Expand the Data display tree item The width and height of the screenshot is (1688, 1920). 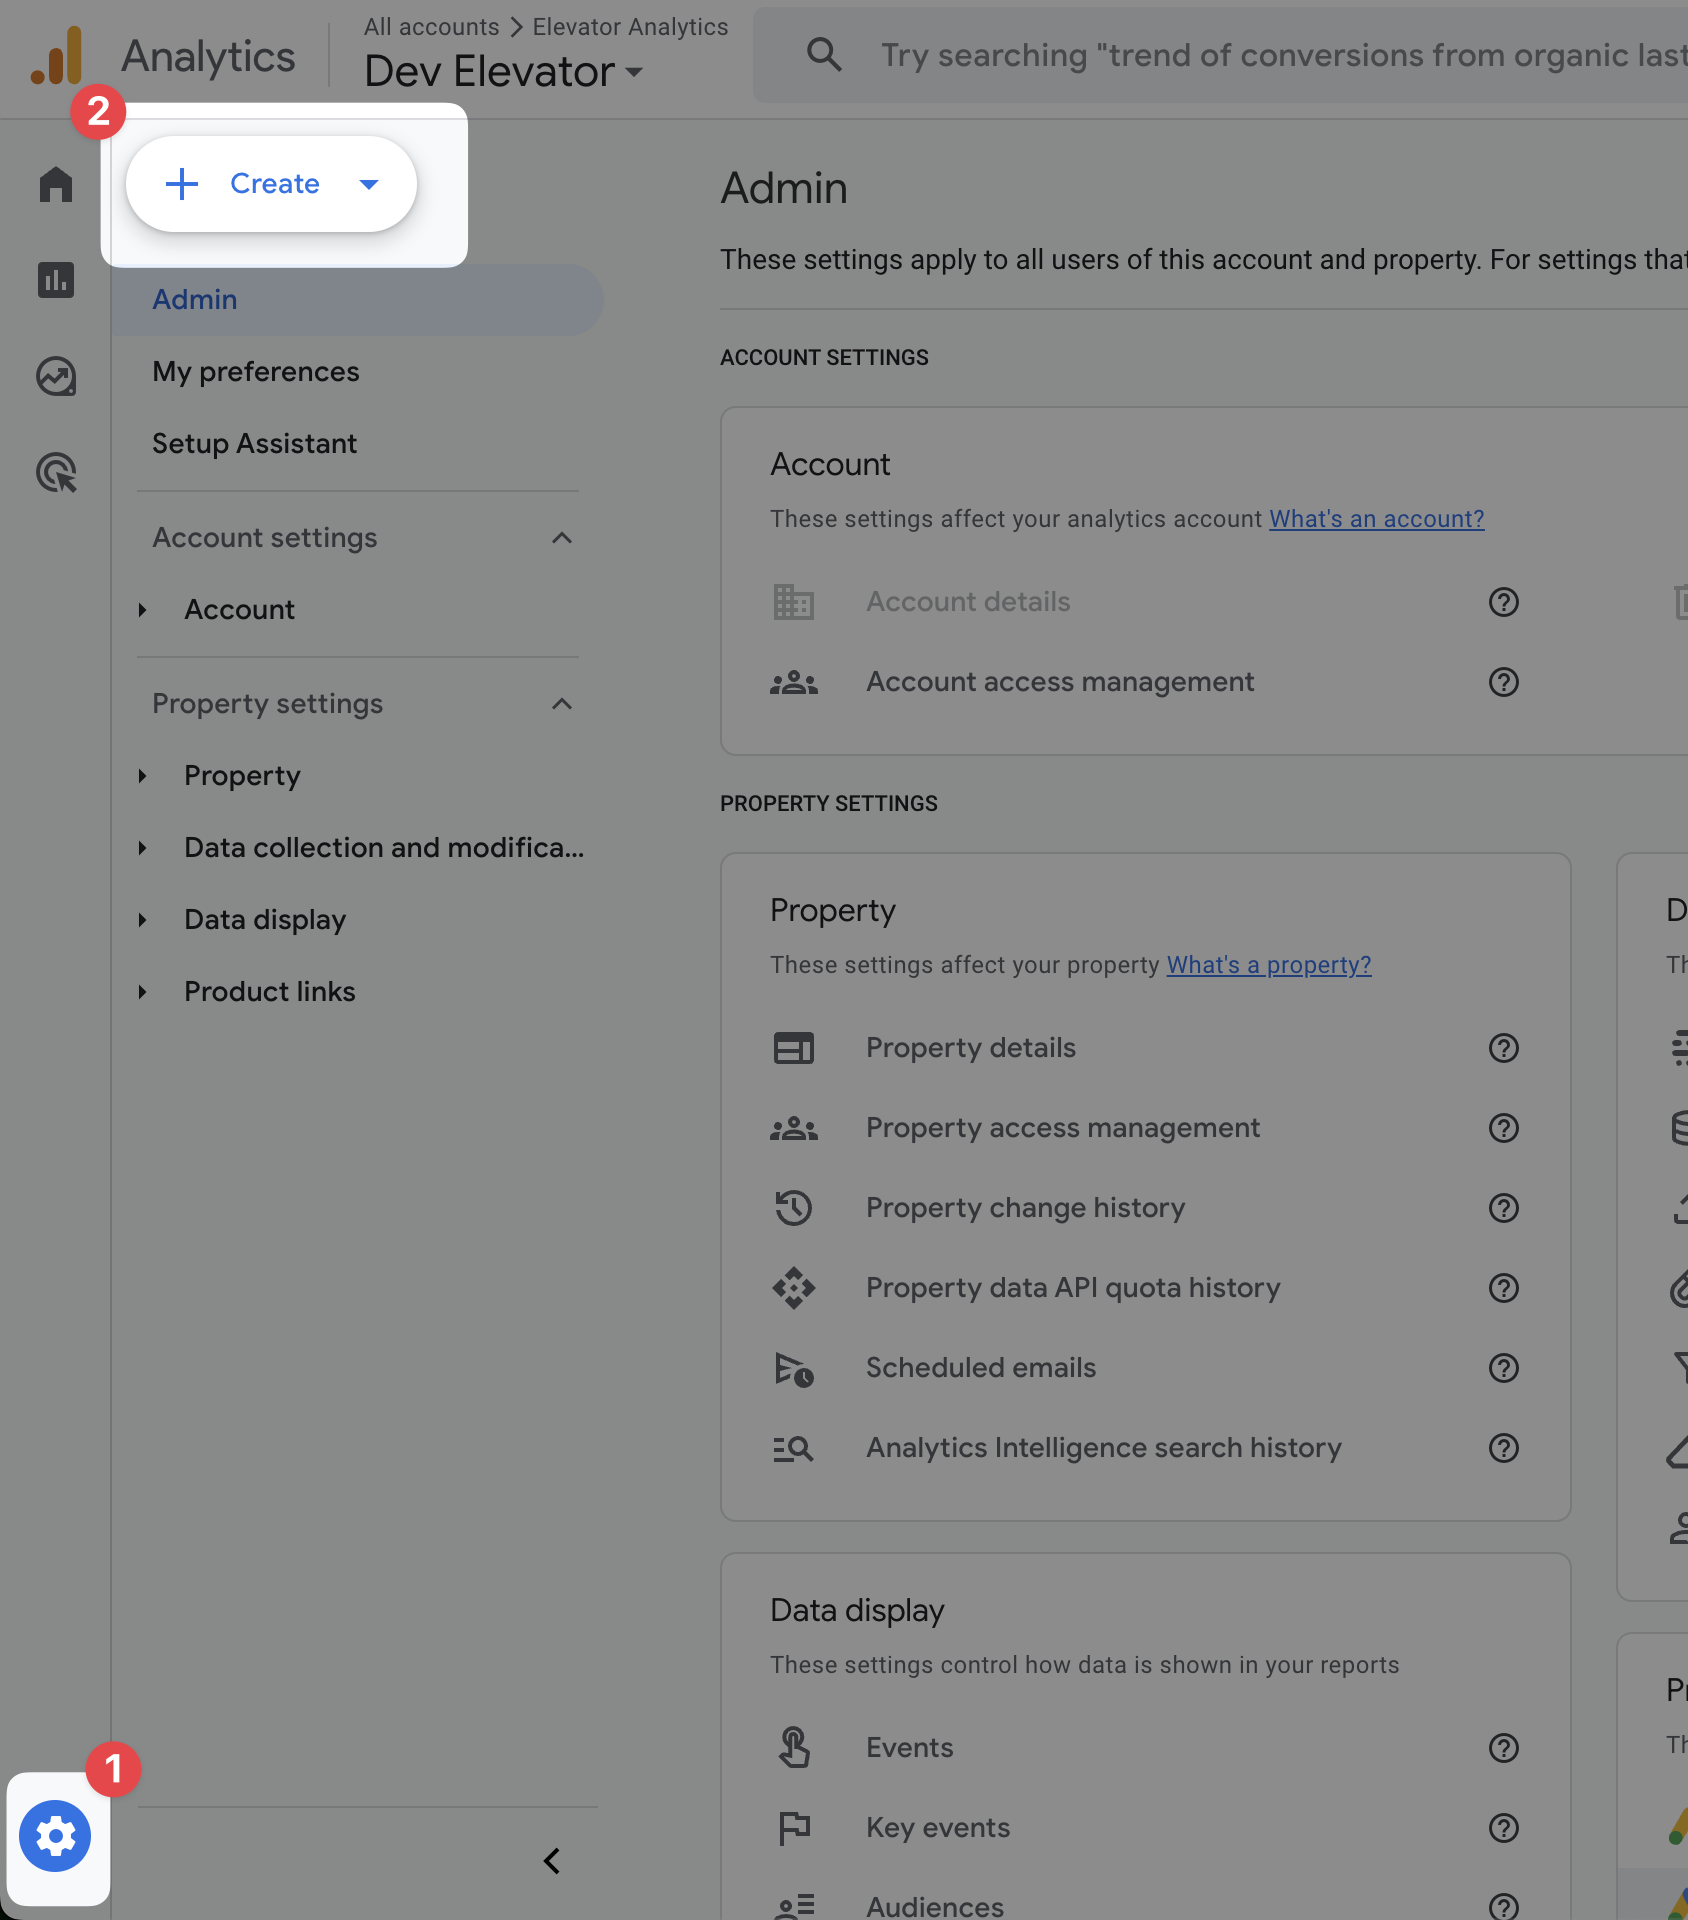(143, 920)
